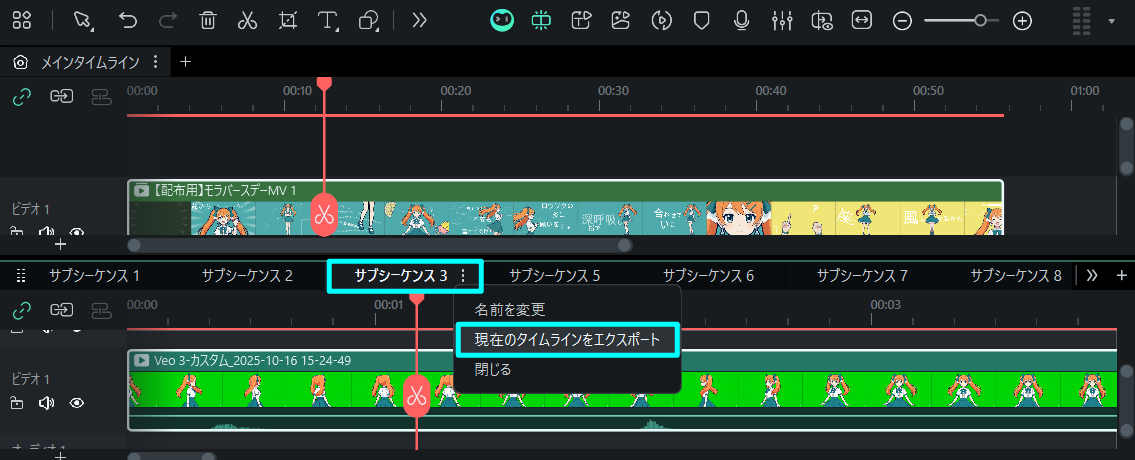Open the audio mixer icon
Viewport: 1135px width, 460px height.
tap(782, 20)
